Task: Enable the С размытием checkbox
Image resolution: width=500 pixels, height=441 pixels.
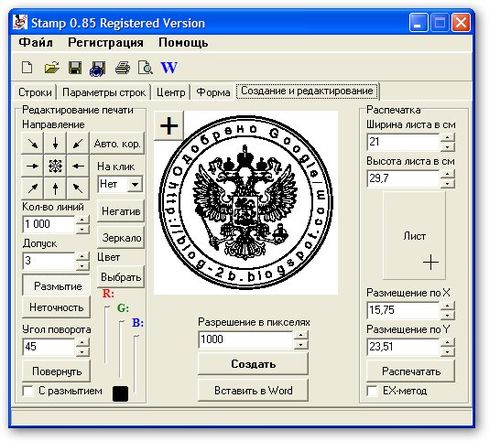Action: (x=28, y=391)
